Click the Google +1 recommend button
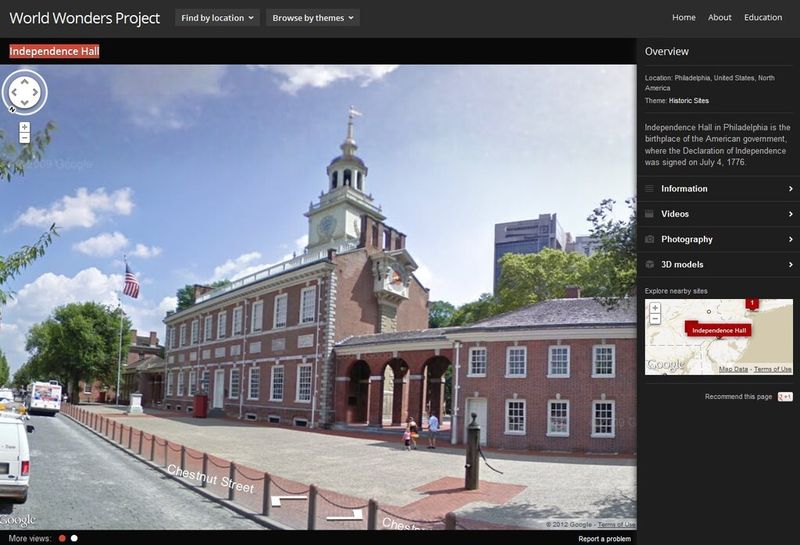 point(785,397)
